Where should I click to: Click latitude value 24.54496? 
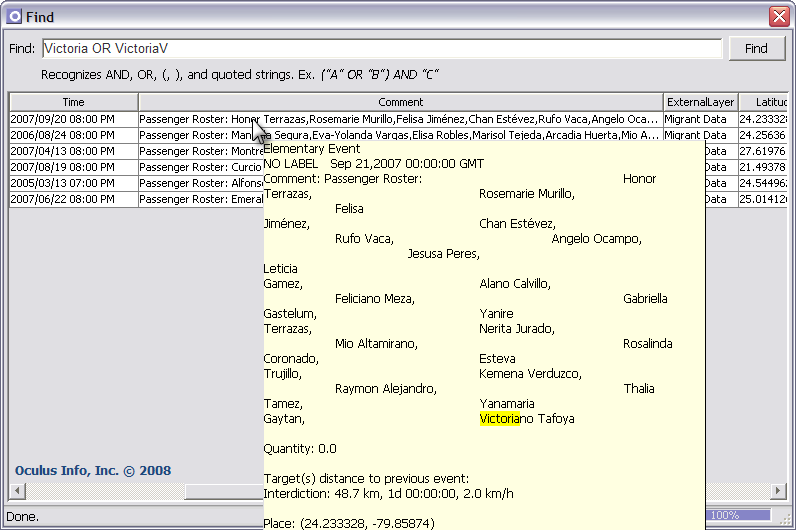(x=763, y=183)
